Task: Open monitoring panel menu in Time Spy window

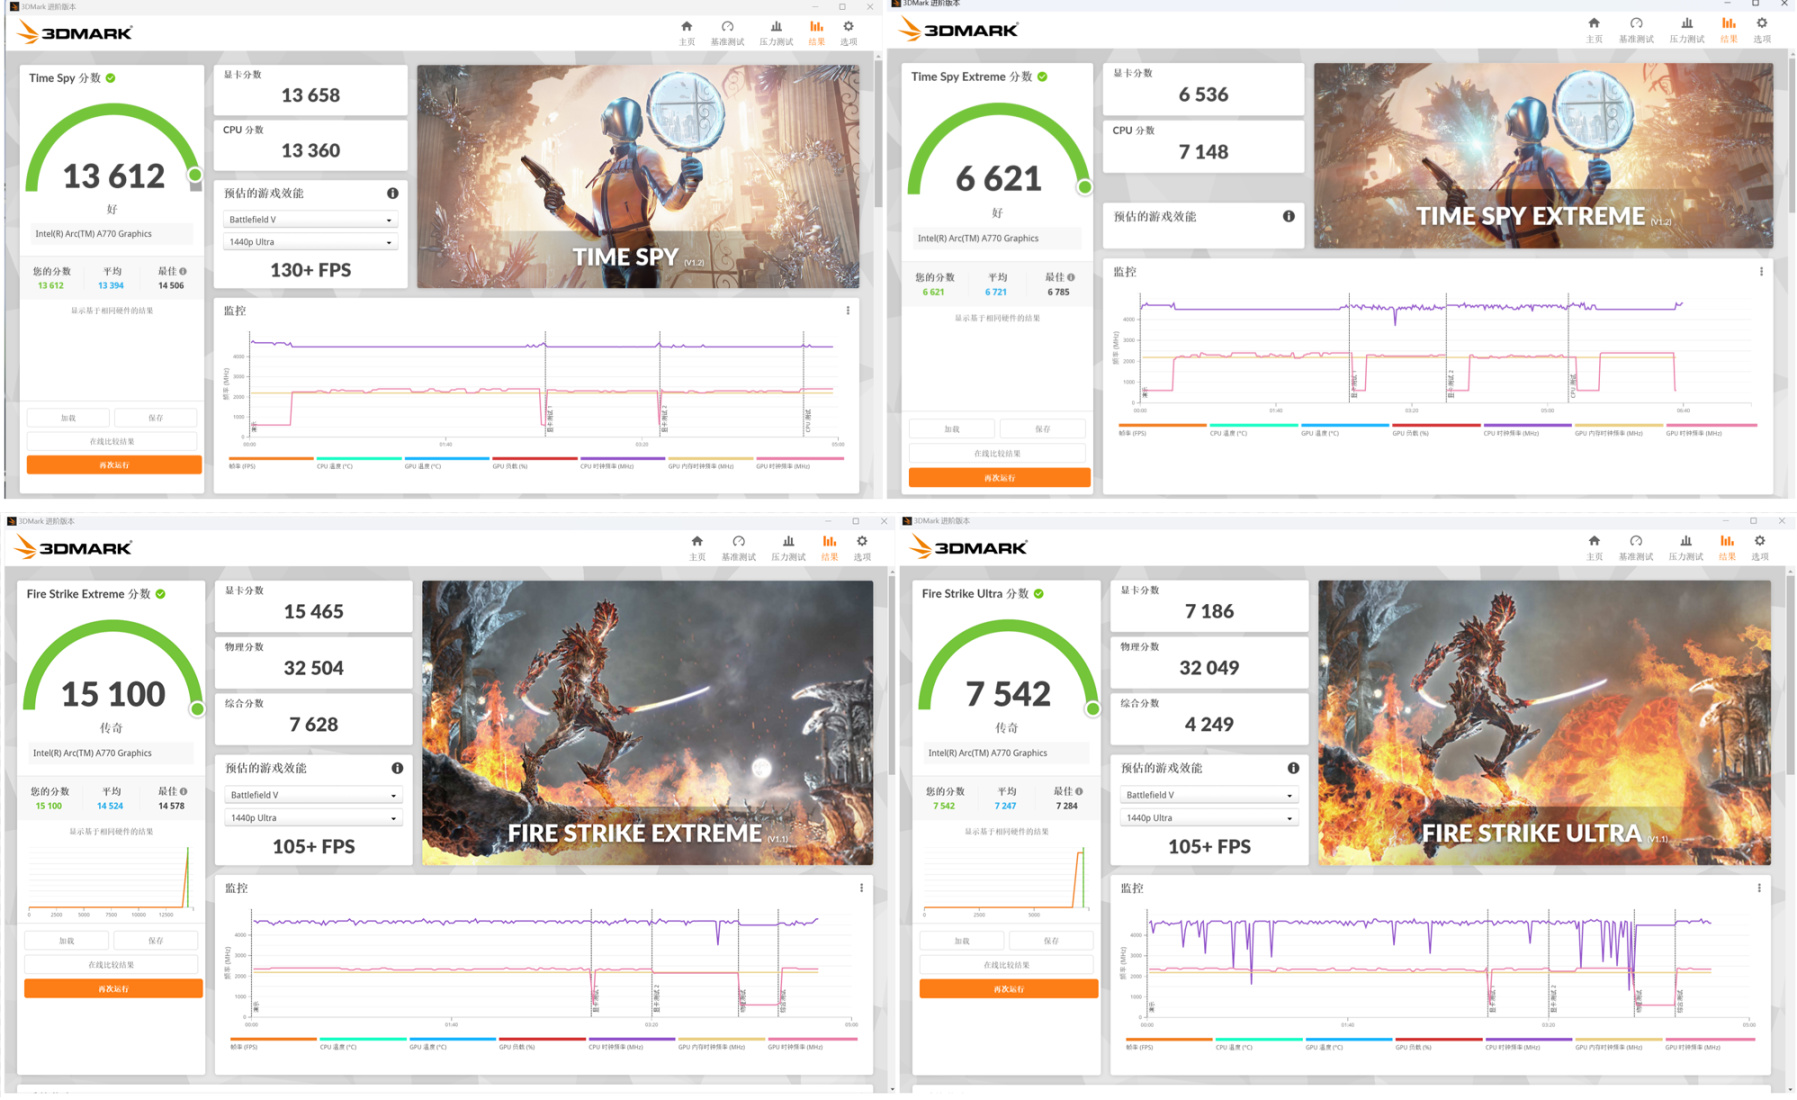Action: click(x=848, y=311)
